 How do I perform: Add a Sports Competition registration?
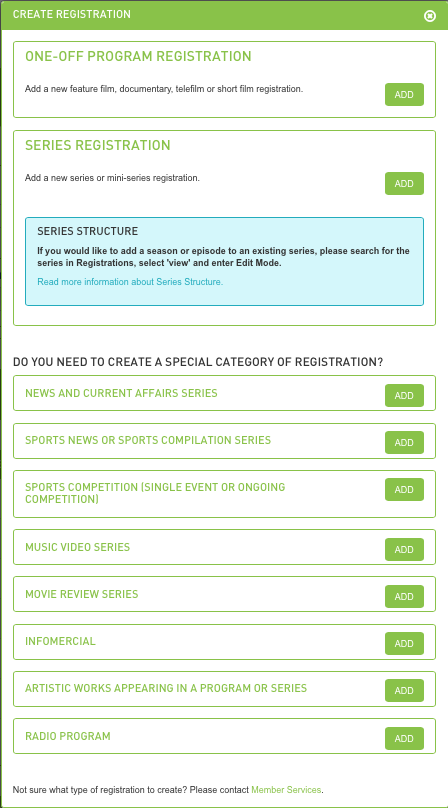[x=404, y=490]
